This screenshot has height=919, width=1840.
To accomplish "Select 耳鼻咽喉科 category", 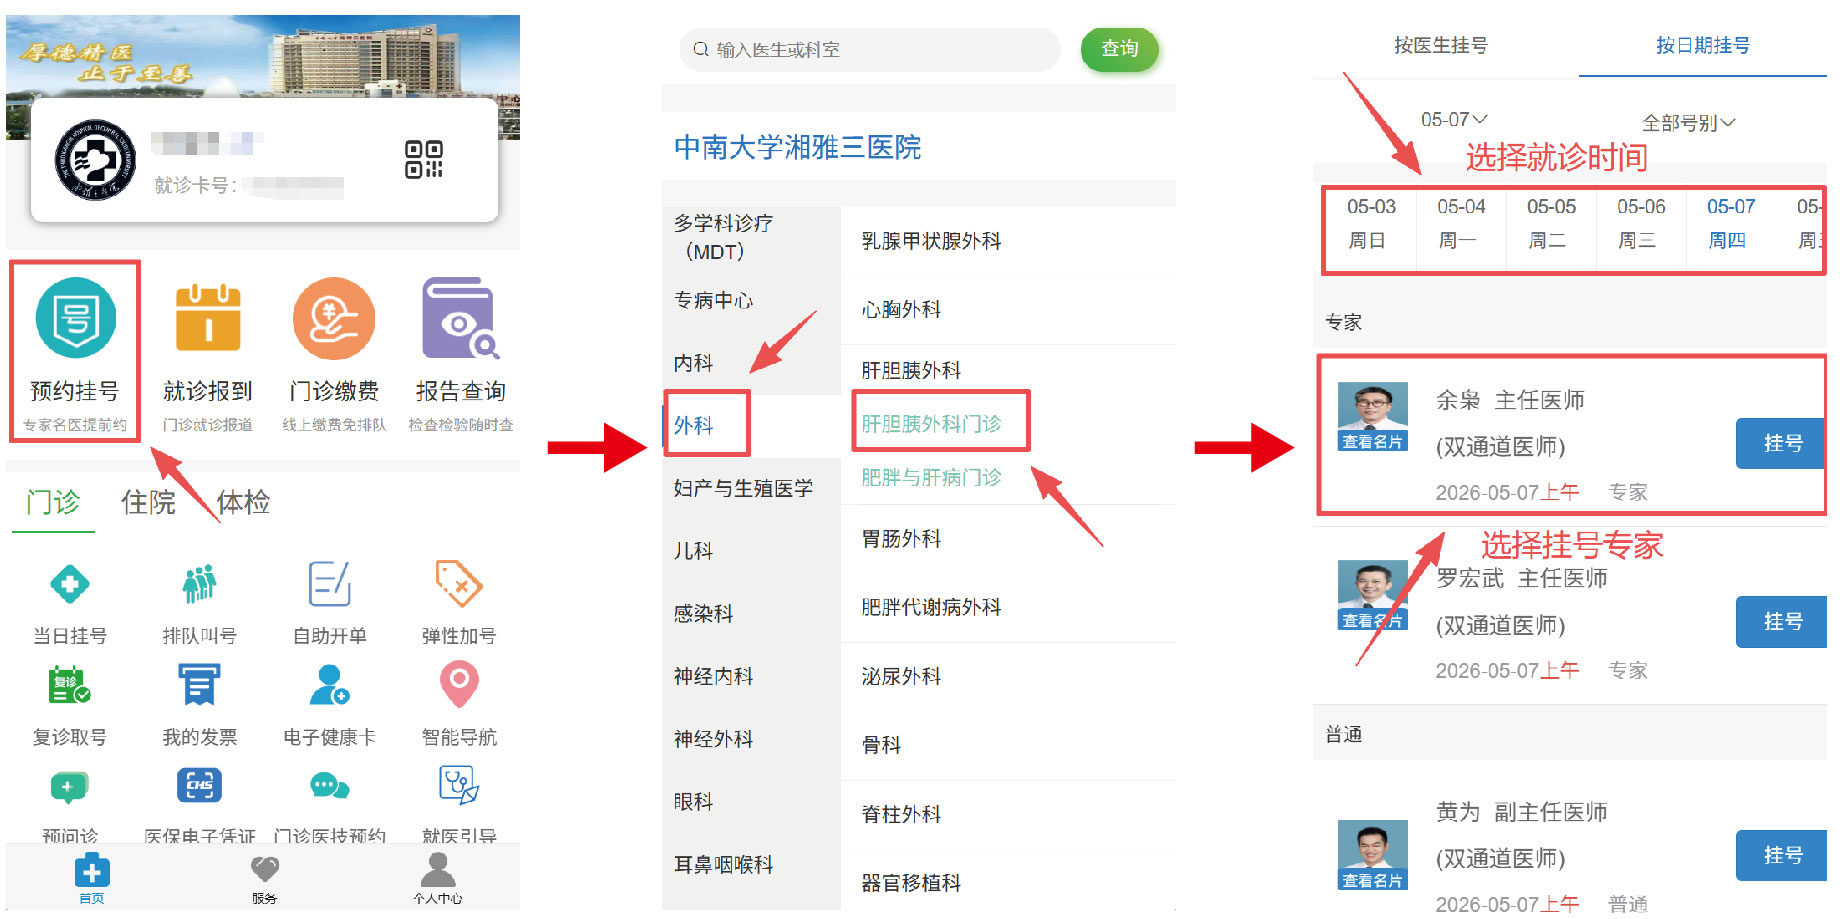I will pyautogui.click(x=751, y=865).
